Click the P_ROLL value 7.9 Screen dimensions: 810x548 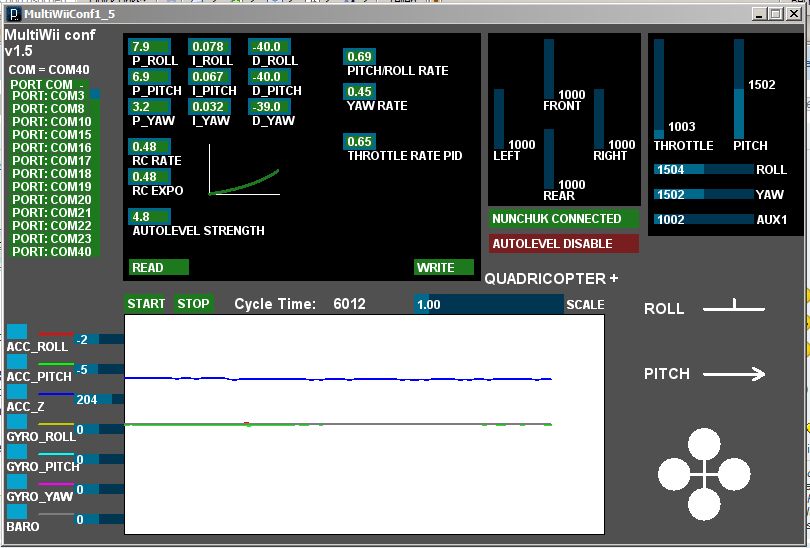coord(149,46)
